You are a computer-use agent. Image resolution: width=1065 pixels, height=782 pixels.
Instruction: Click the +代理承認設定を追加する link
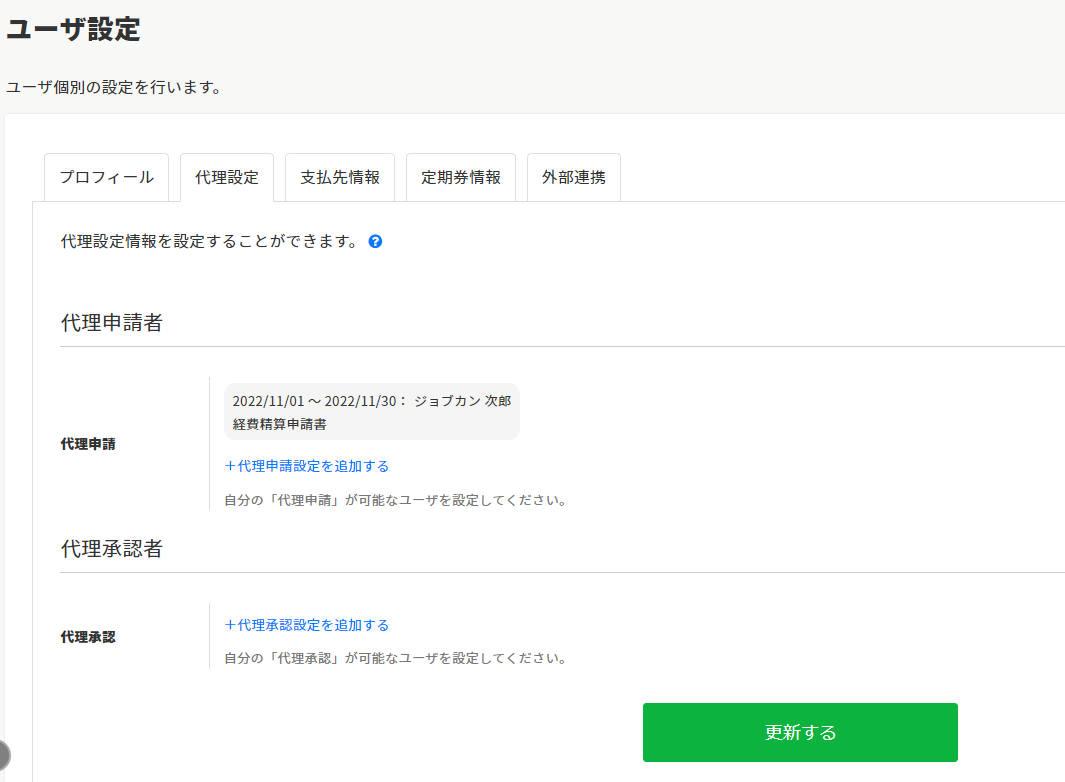[x=306, y=625]
